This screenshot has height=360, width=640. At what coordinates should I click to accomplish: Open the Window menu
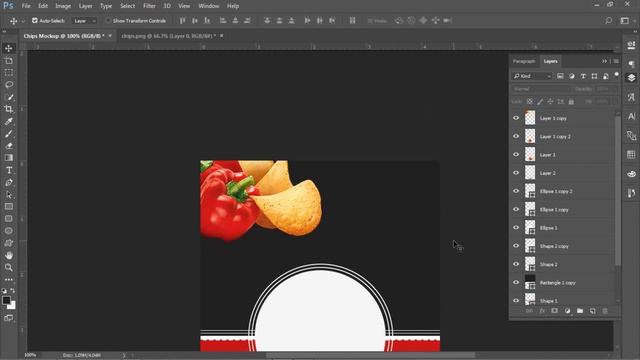pyautogui.click(x=209, y=6)
